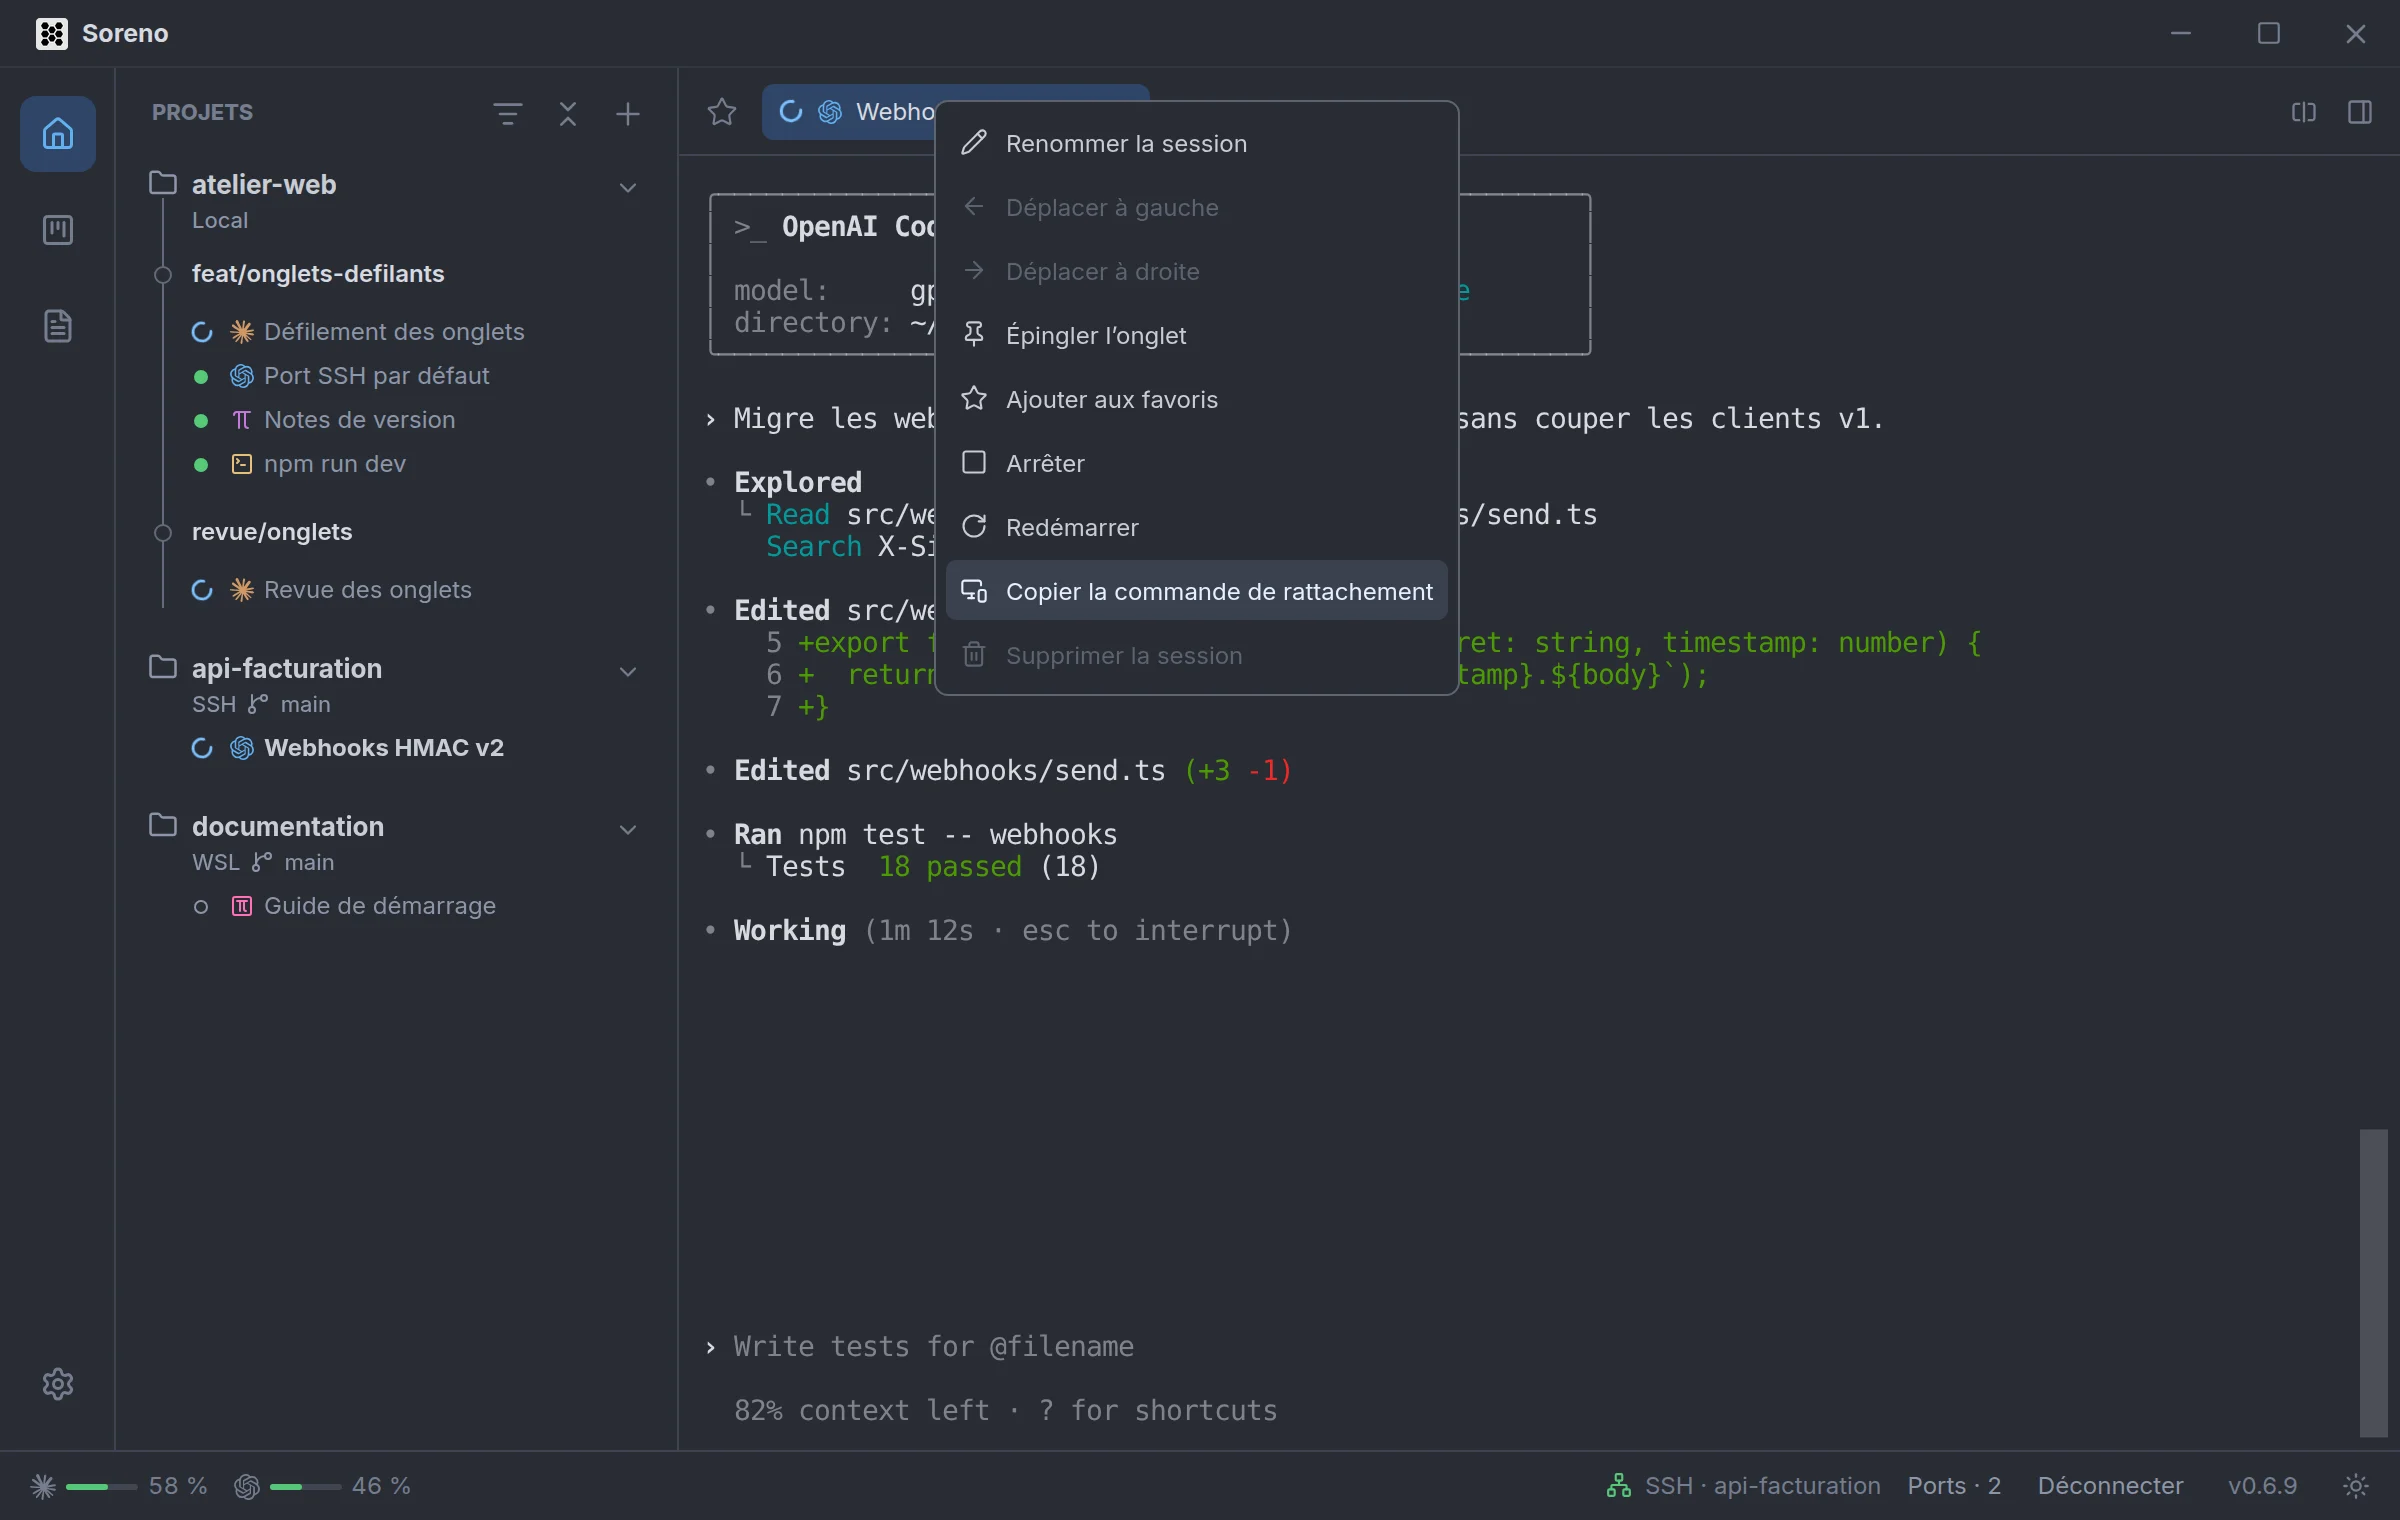Click the api-facturation folder icon
The width and height of the screenshot is (2400, 1520).
click(x=163, y=667)
